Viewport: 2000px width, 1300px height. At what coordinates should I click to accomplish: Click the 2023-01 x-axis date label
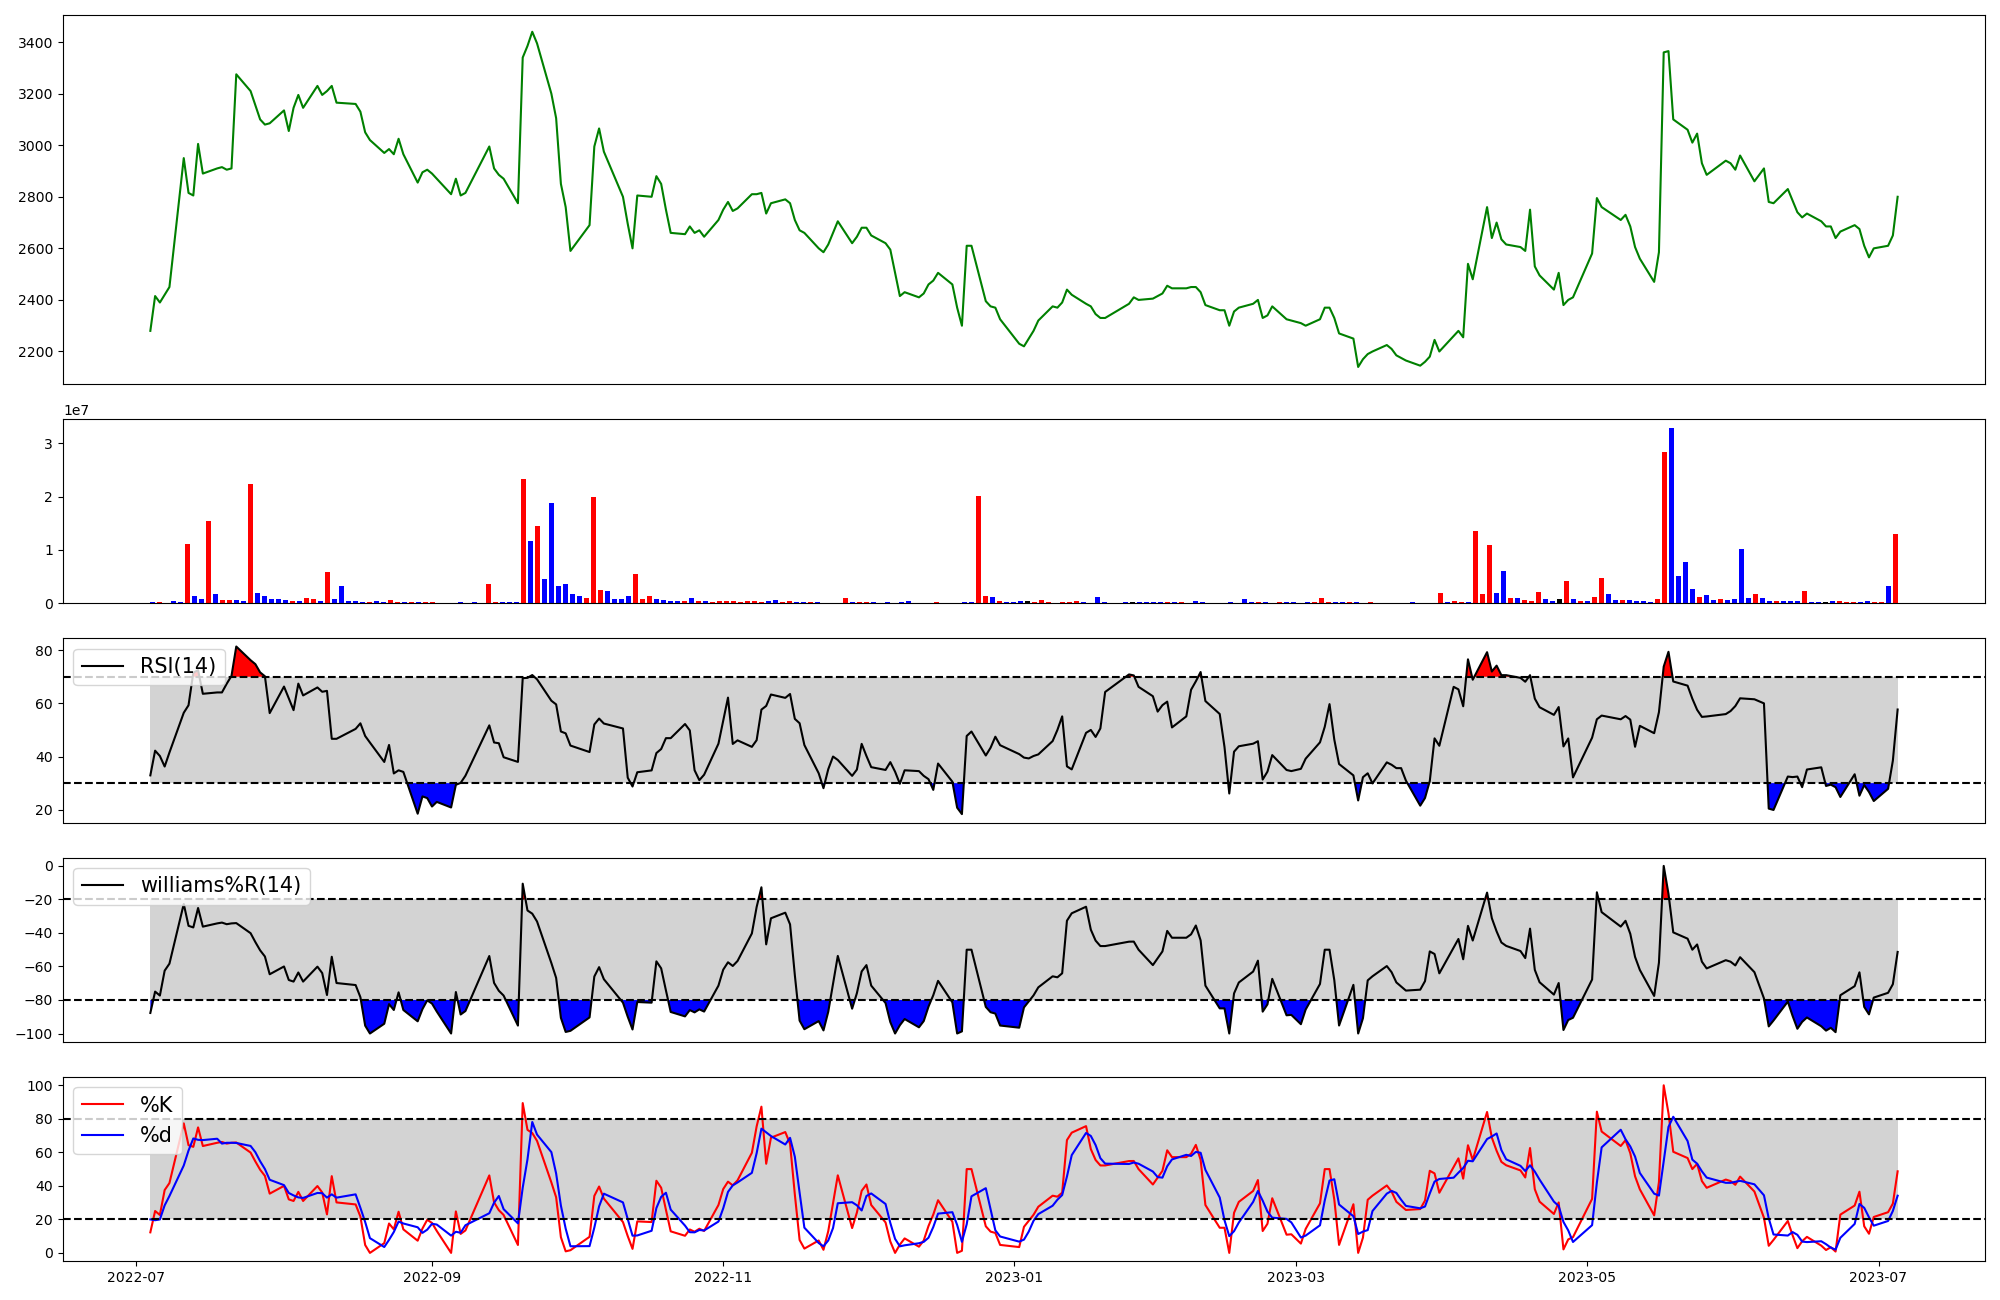(x=1014, y=1277)
